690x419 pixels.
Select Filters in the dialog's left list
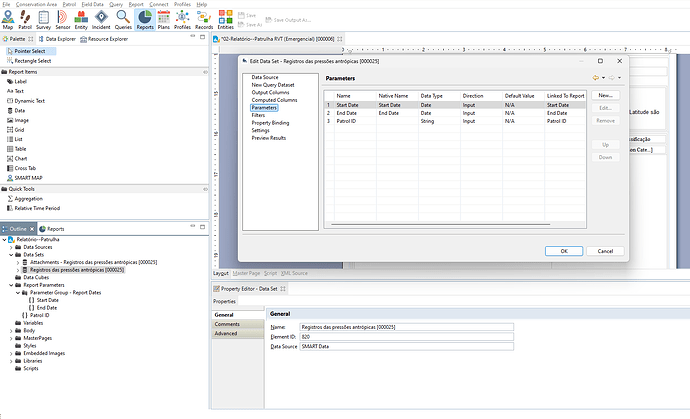[259, 115]
